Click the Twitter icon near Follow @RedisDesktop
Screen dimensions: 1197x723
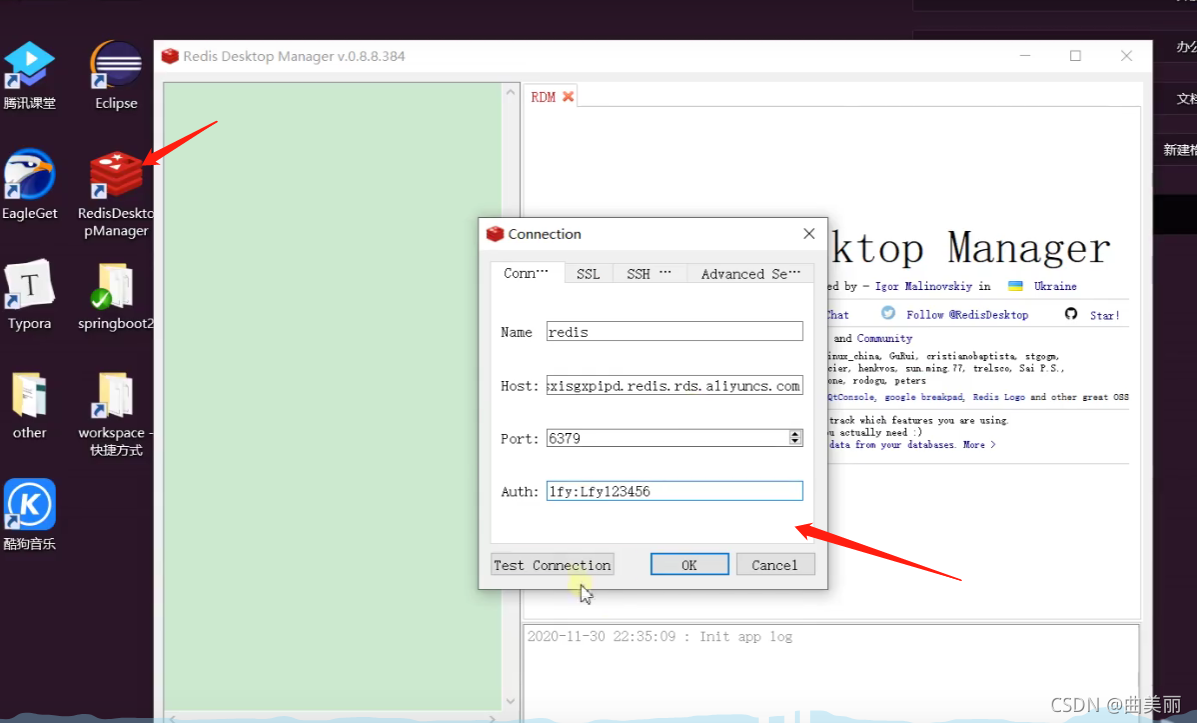tap(888, 313)
